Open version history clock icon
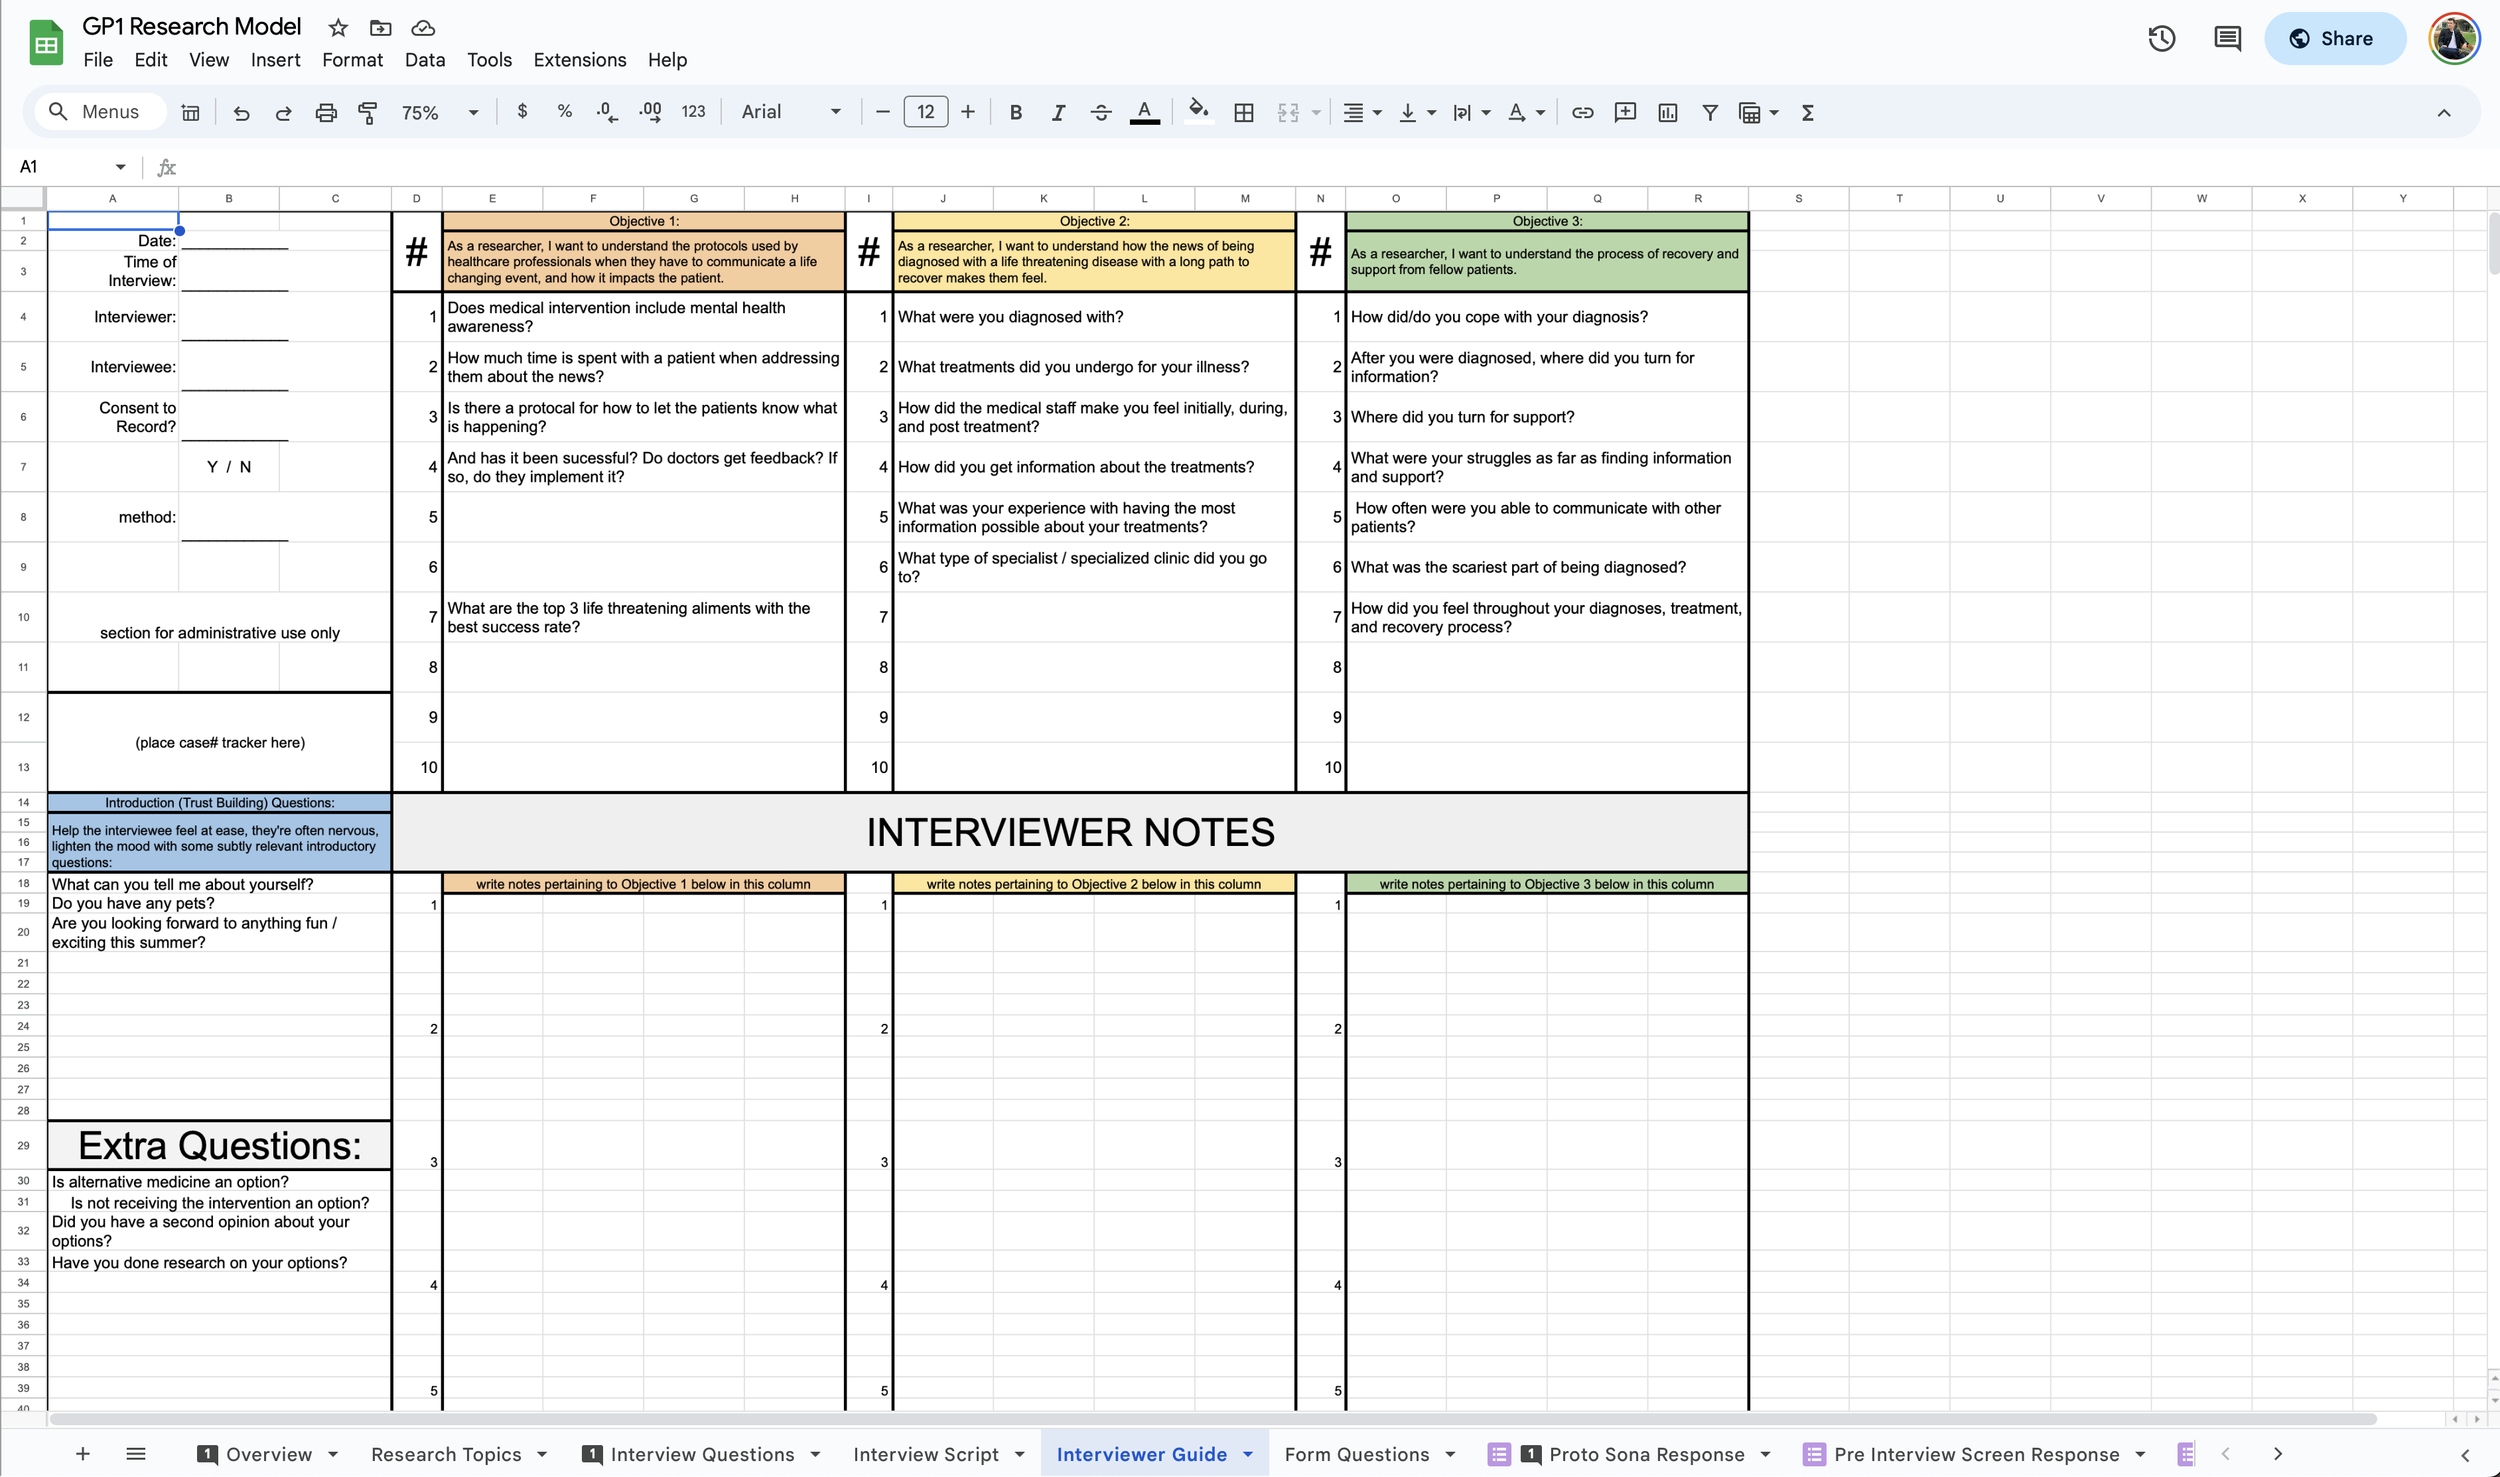 [x=2161, y=39]
